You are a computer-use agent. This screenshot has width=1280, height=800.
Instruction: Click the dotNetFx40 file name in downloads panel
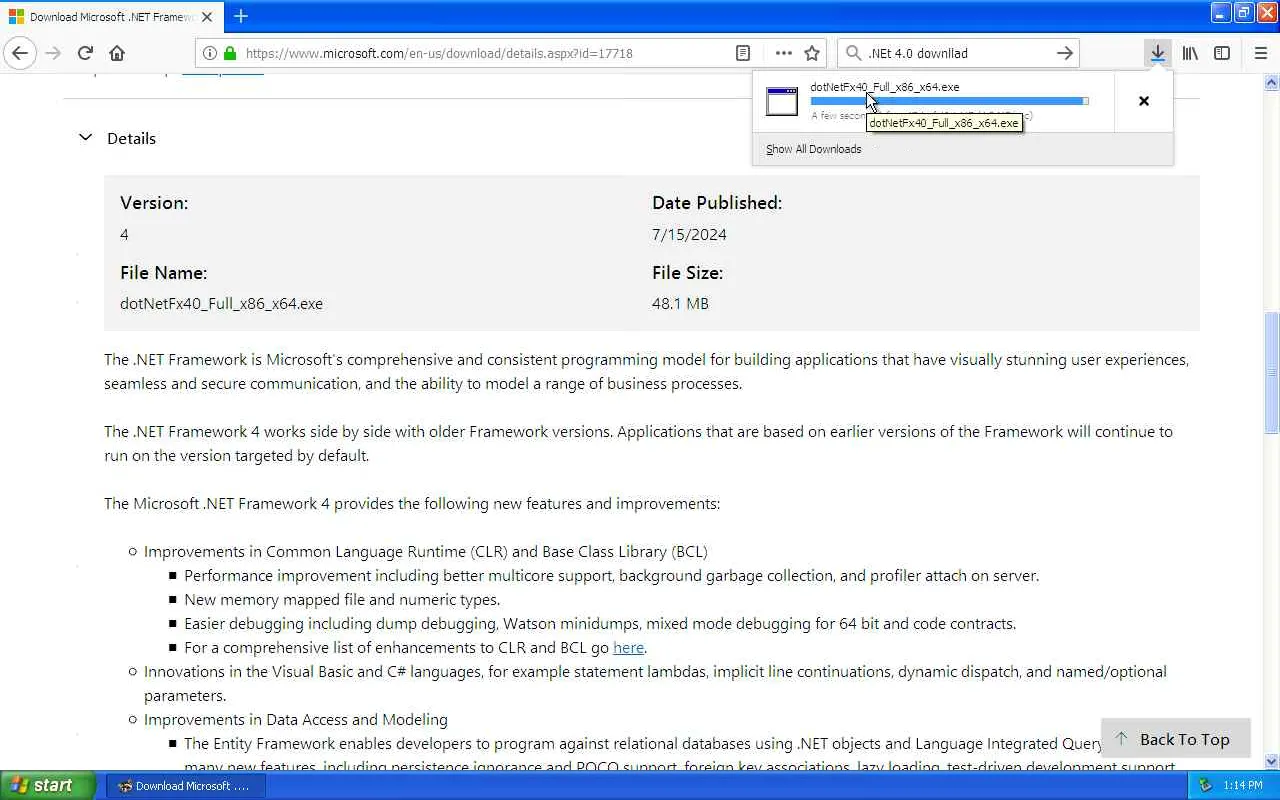pyautogui.click(x=884, y=87)
